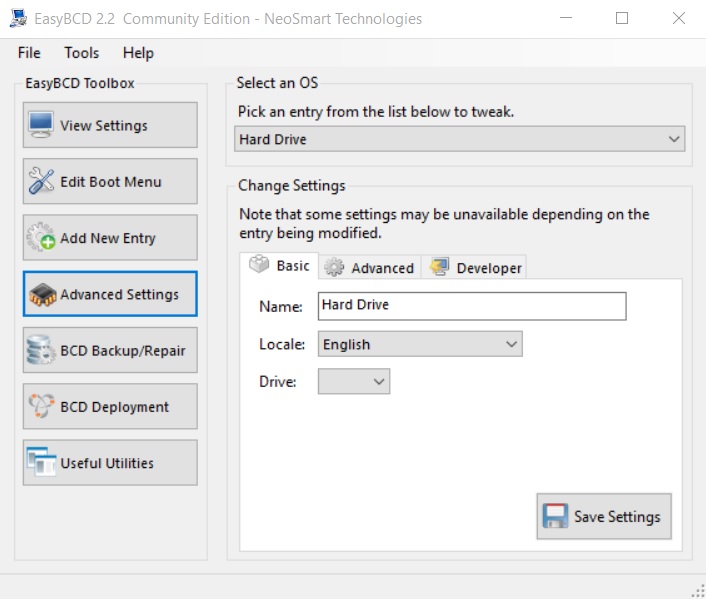This screenshot has height=599, width=706.
Task: Open the Locale dropdown showing English
Action: point(420,344)
